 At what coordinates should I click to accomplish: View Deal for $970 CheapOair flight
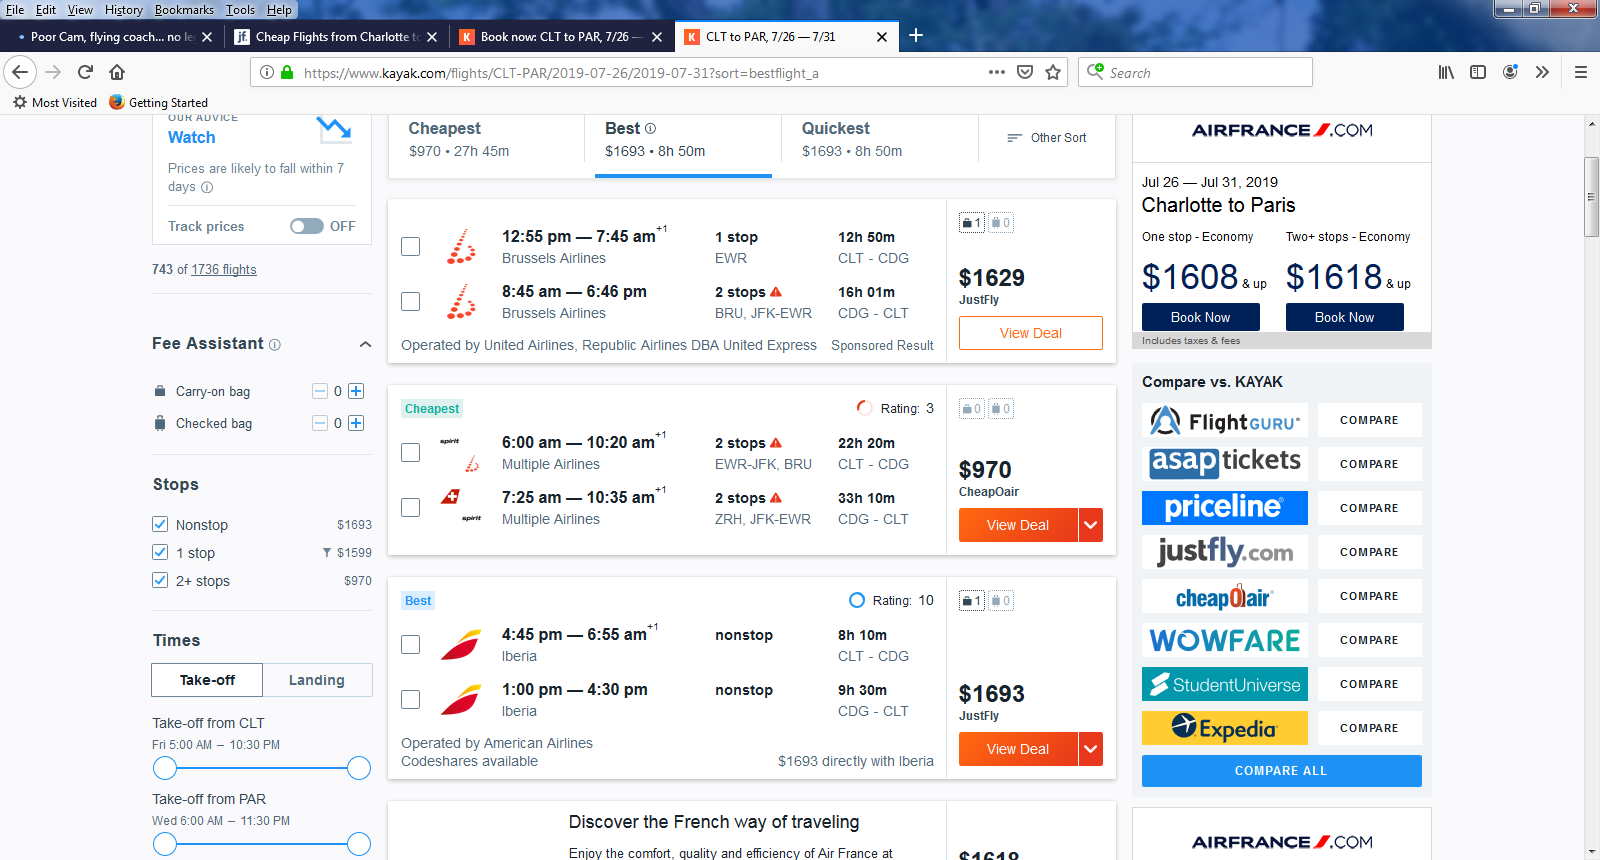1018,525
